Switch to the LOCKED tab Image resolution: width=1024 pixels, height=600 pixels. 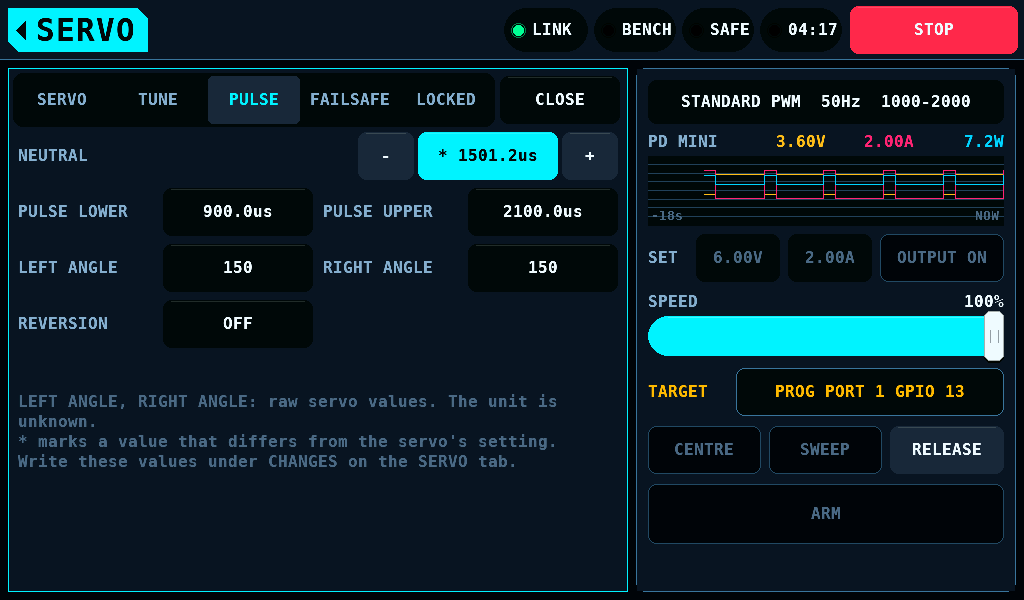coord(446,100)
